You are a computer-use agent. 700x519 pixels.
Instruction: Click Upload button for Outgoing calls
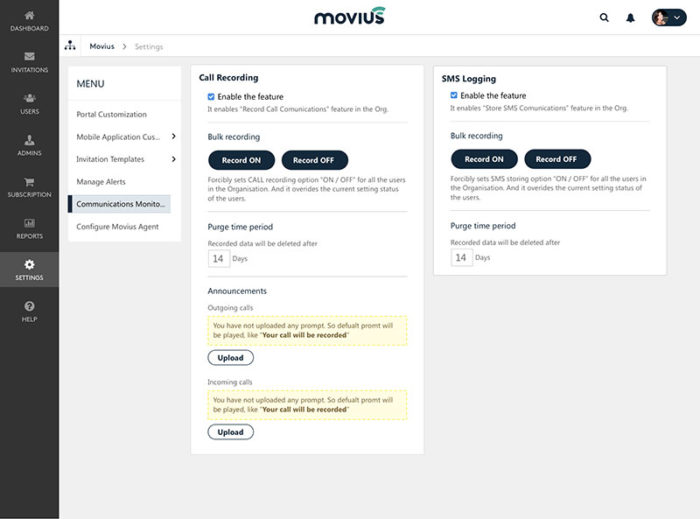click(x=230, y=357)
